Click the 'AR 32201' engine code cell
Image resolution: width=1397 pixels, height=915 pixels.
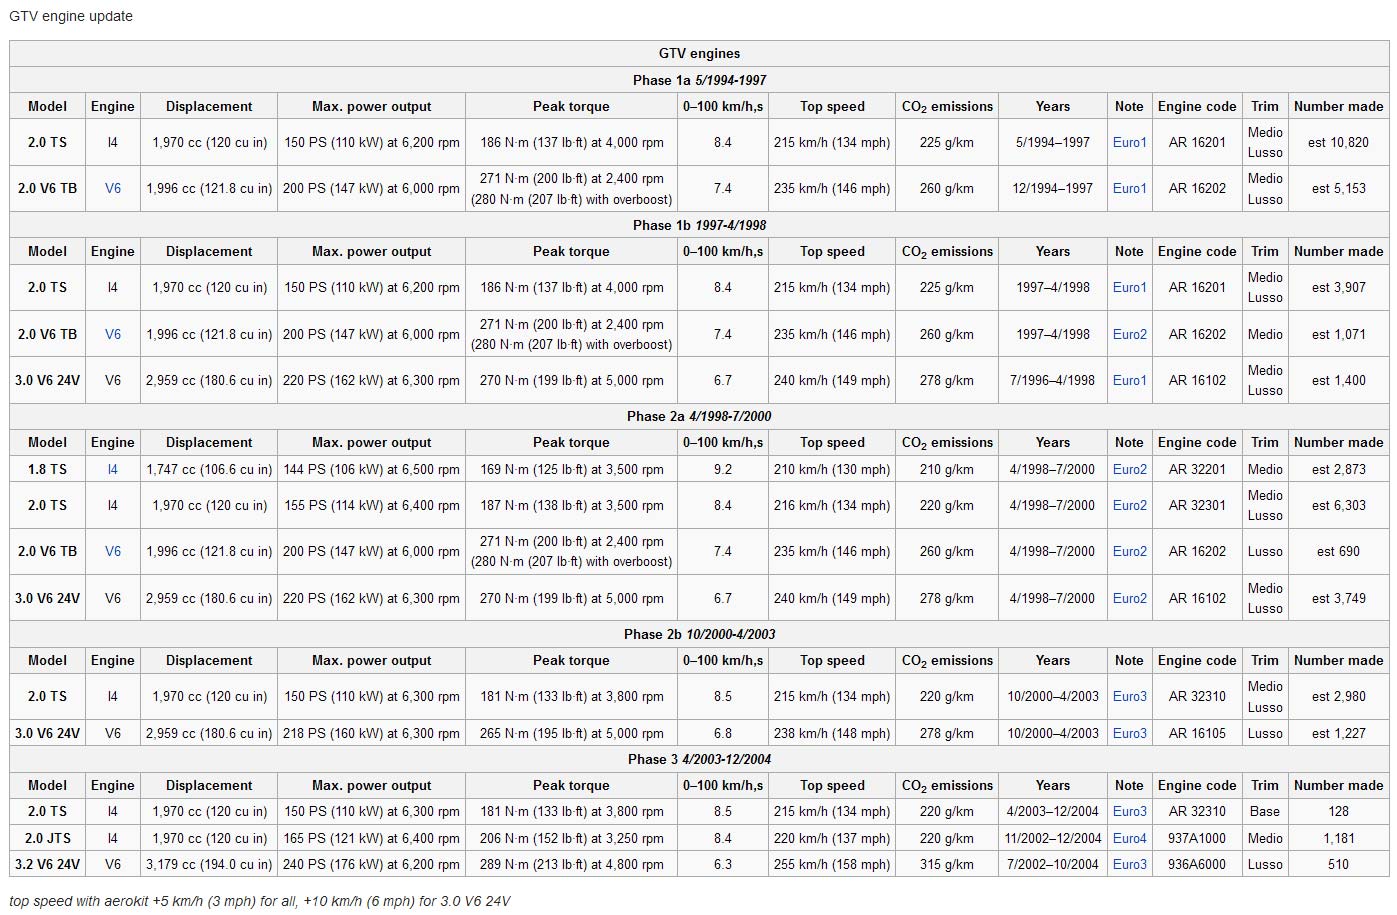pyautogui.click(x=1197, y=469)
